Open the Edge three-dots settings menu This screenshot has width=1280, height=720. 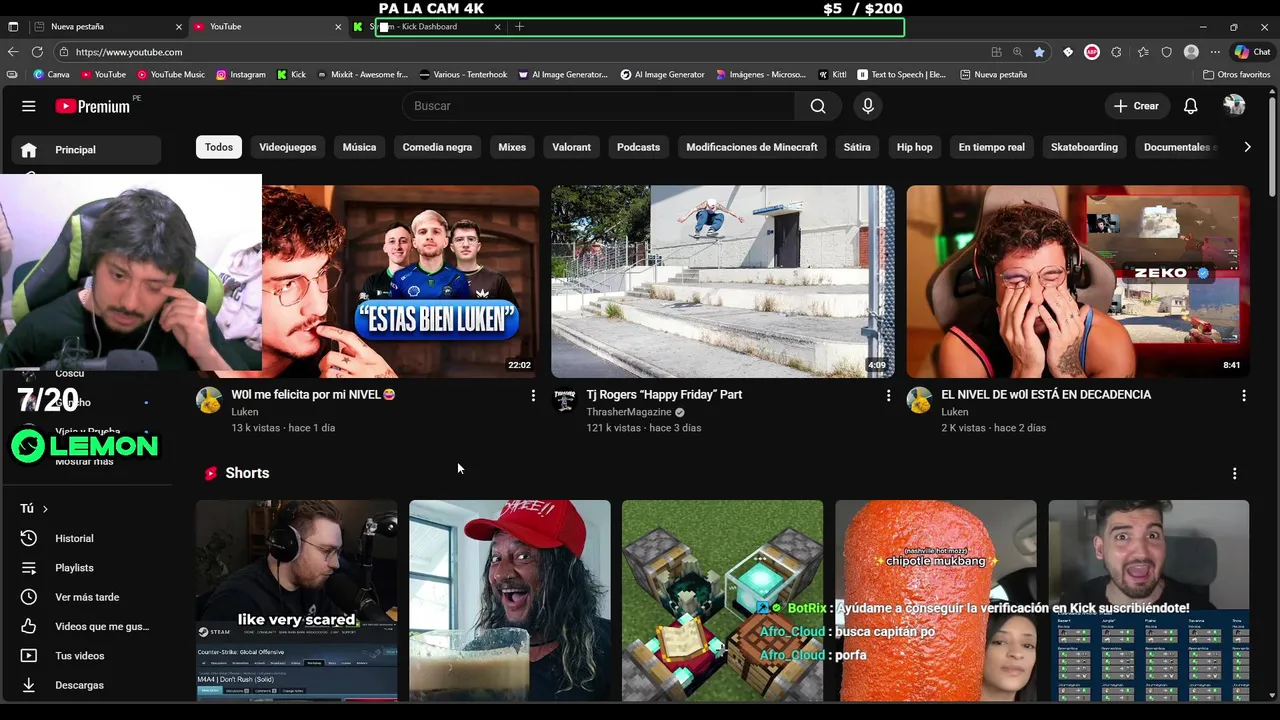click(x=1215, y=52)
